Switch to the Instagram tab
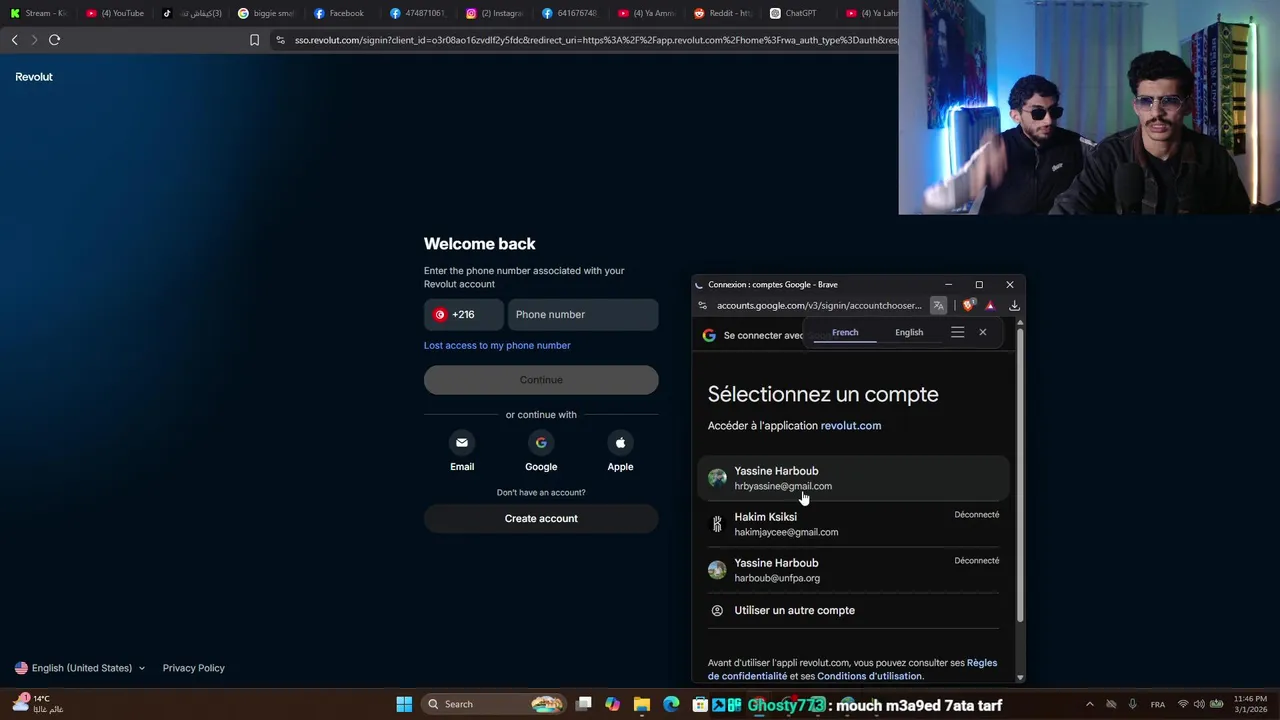This screenshot has width=1280, height=720. click(495, 13)
